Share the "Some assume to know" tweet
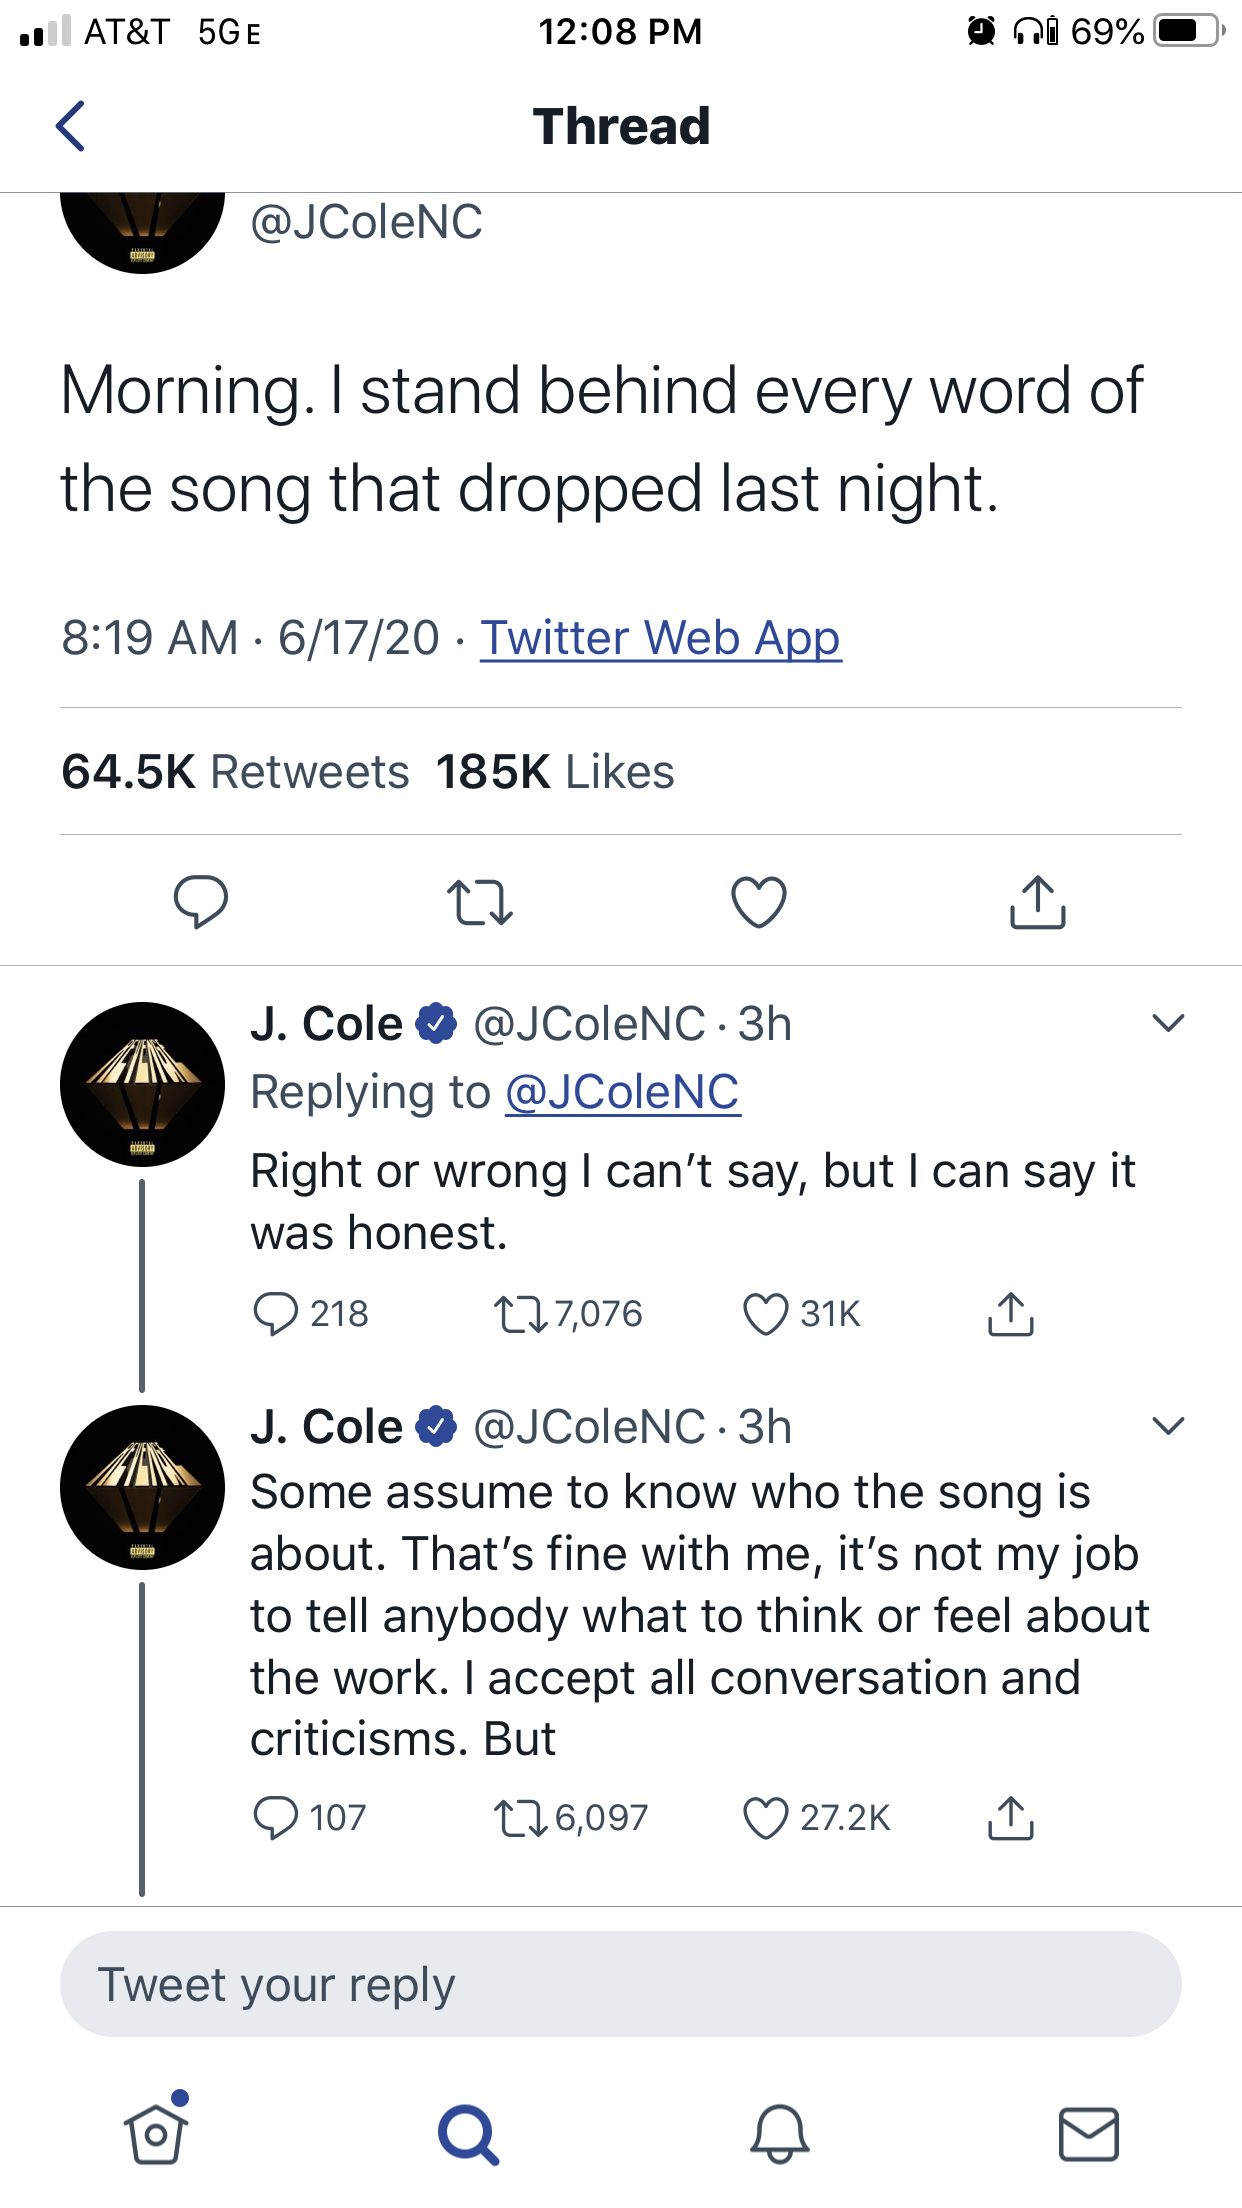Image resolution: width=1242 pixels, height=2208 pixels. click(x=1010, y=1818)
